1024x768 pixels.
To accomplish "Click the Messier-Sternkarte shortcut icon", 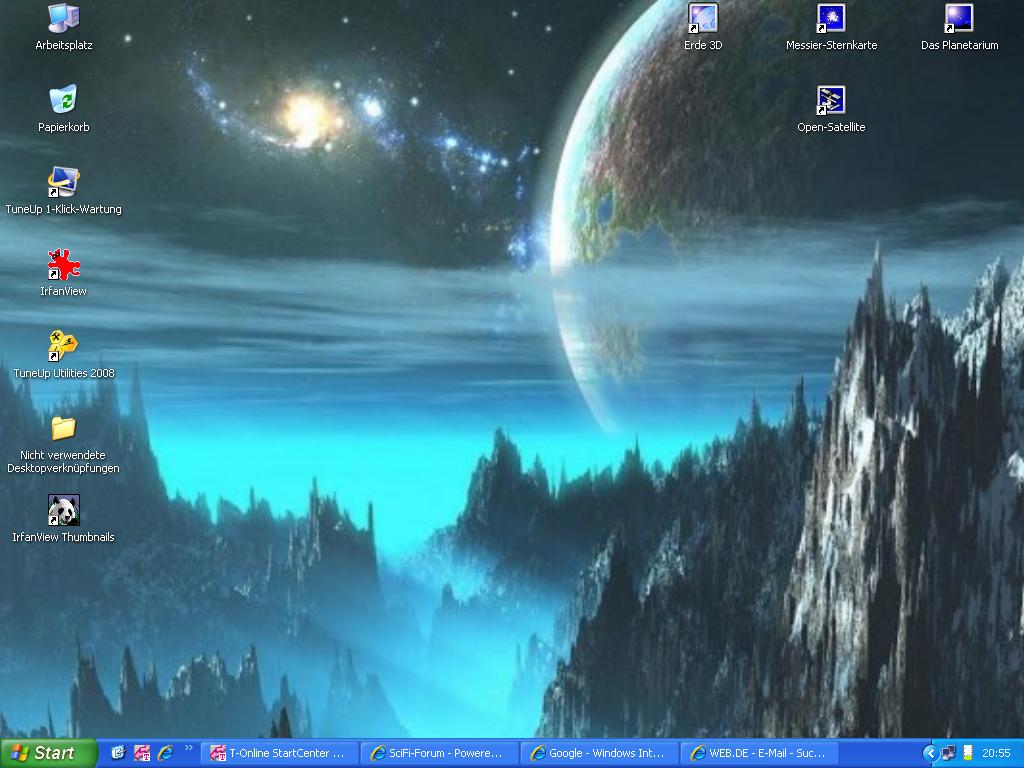I will click(831, 19).
